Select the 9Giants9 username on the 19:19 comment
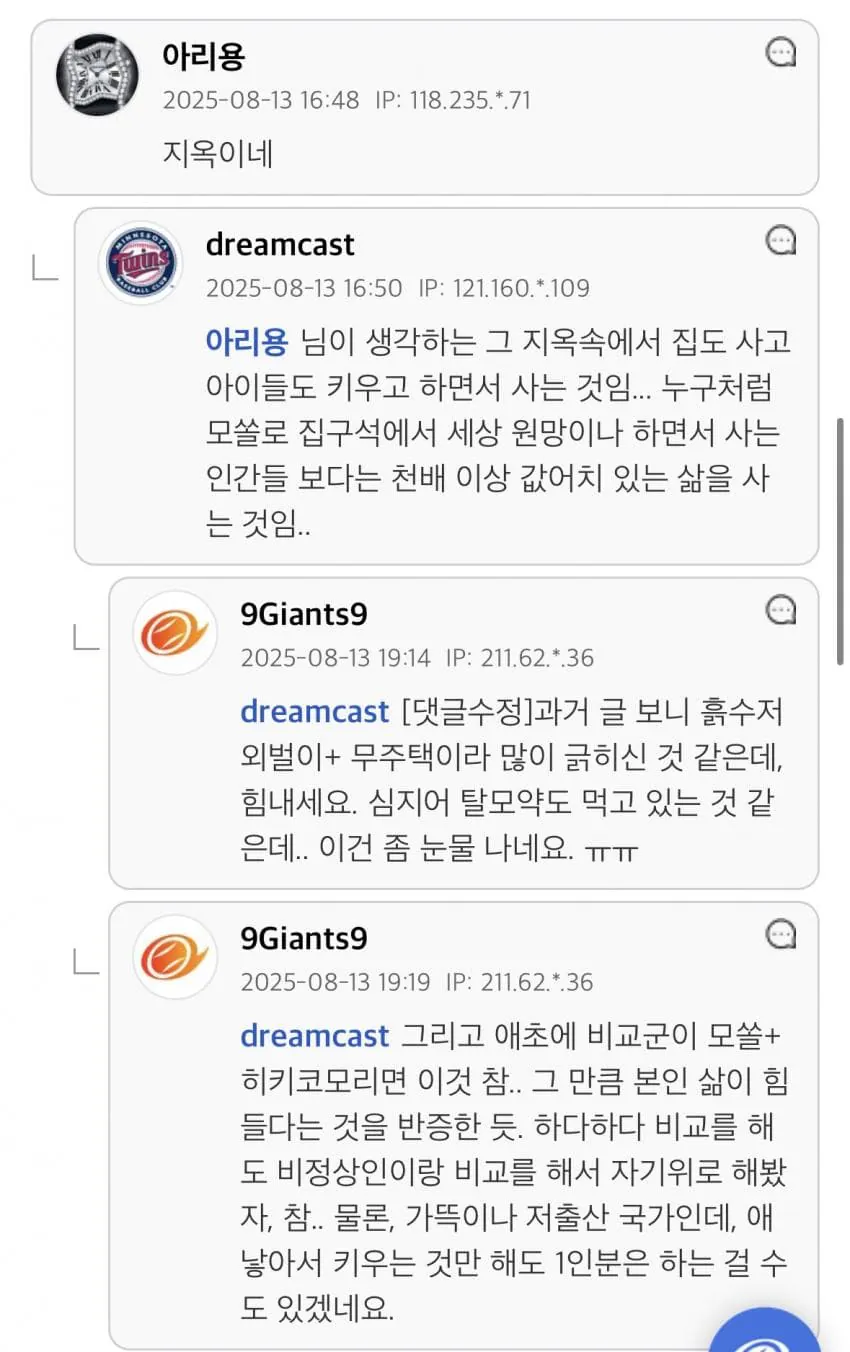Viewport: 850px width, 1352px height. tap(304, 938)
